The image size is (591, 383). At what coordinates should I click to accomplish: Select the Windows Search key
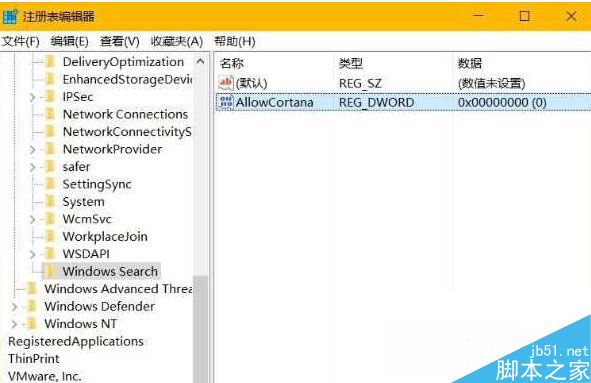point(110,271)
